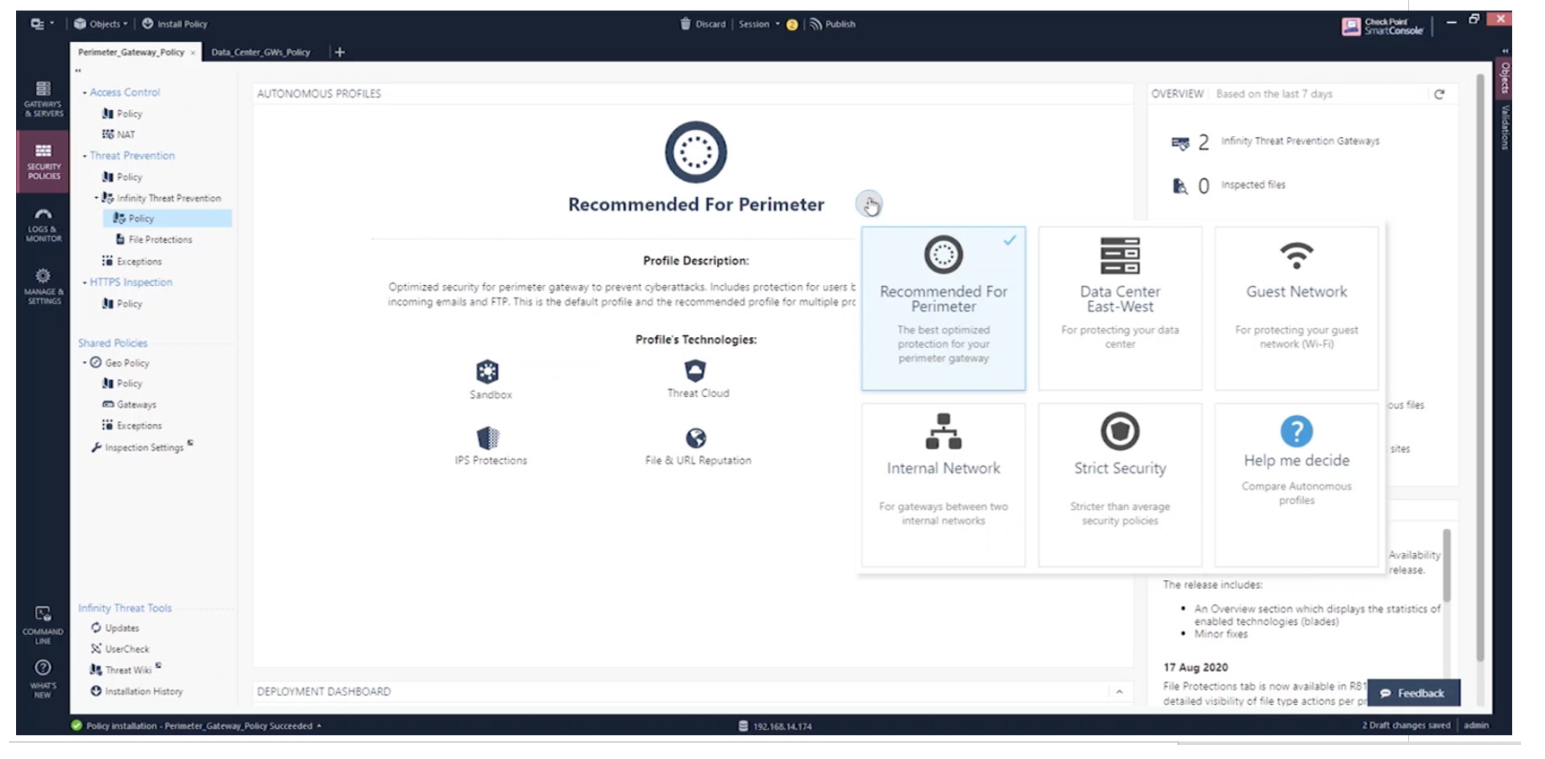Click the Sandbox technology icon
The height and width of the screenshot is (759, 1545).
tap(487, 373)
